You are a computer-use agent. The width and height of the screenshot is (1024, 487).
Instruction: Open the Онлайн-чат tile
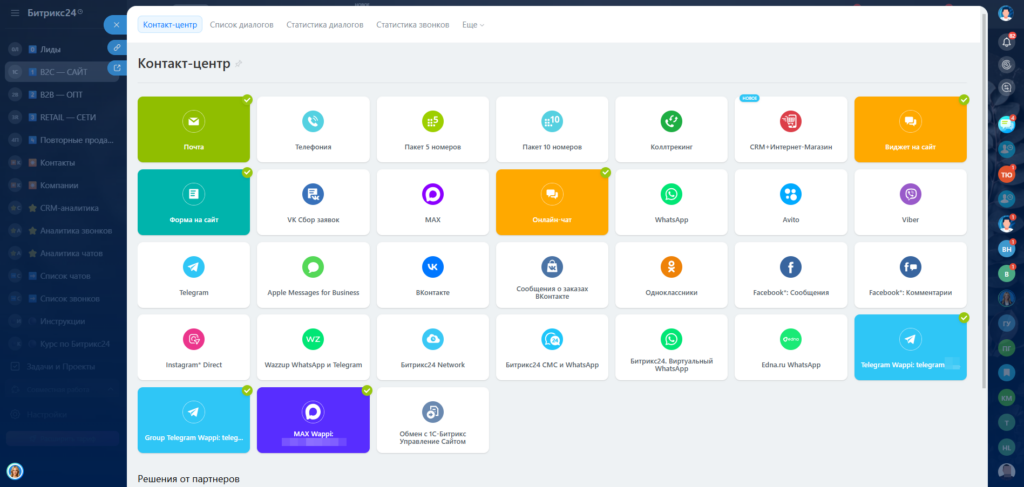[x=552, y=202]
